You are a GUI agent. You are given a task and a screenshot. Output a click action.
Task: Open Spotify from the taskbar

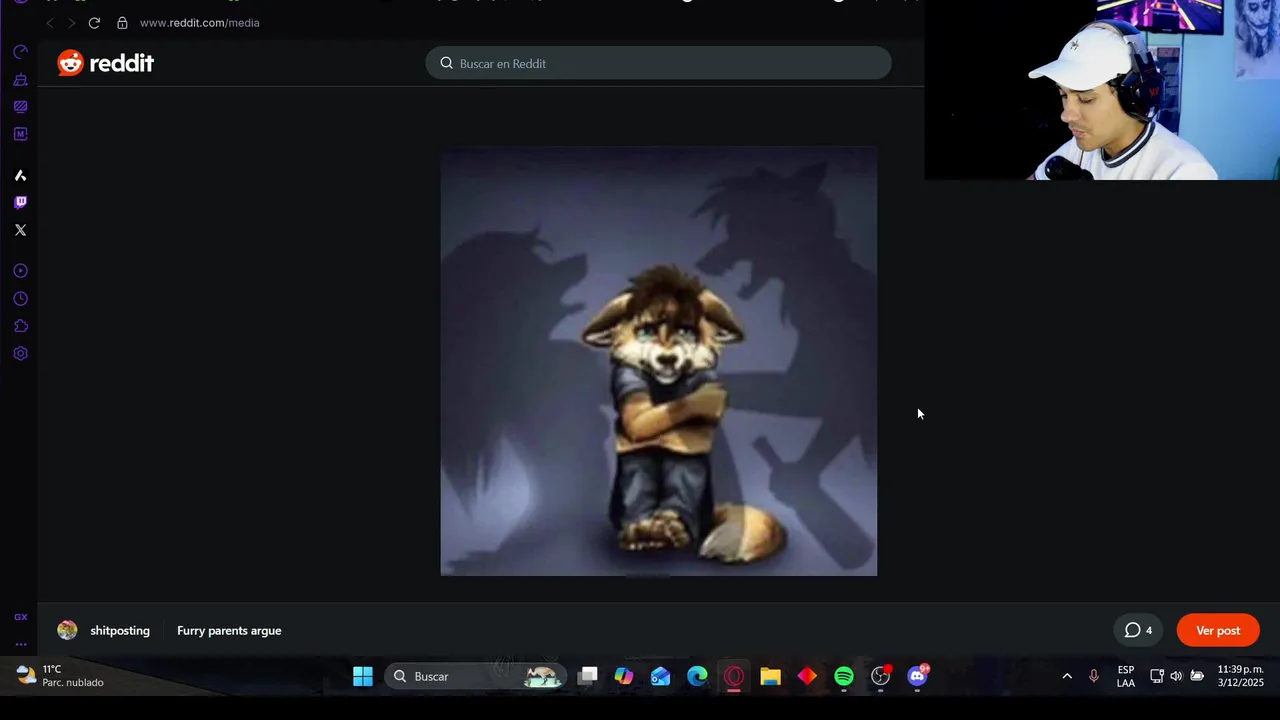pyautogui.click(x=844, y=677)
